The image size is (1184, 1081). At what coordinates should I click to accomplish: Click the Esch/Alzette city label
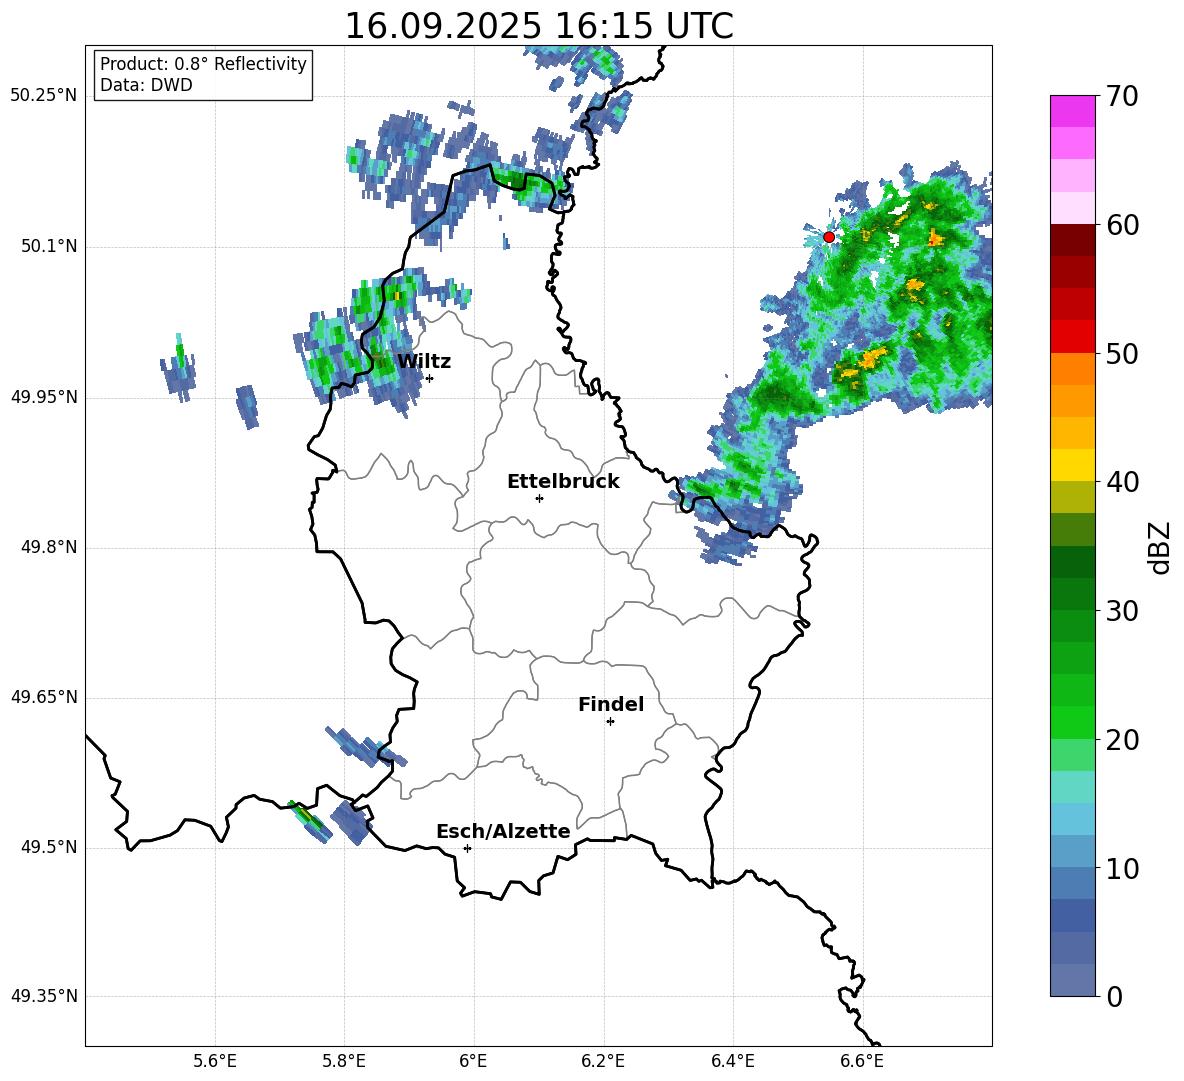tap(503, 832)
